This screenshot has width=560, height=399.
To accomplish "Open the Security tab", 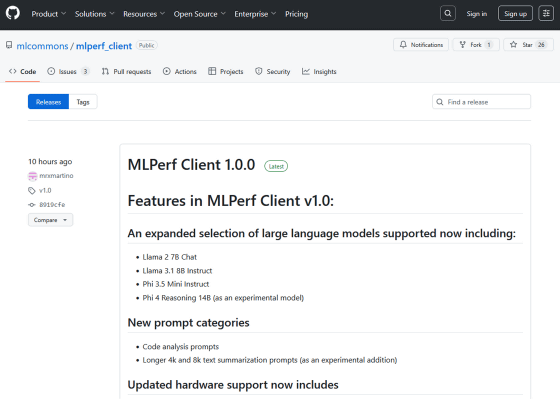I will coord(272,71).
